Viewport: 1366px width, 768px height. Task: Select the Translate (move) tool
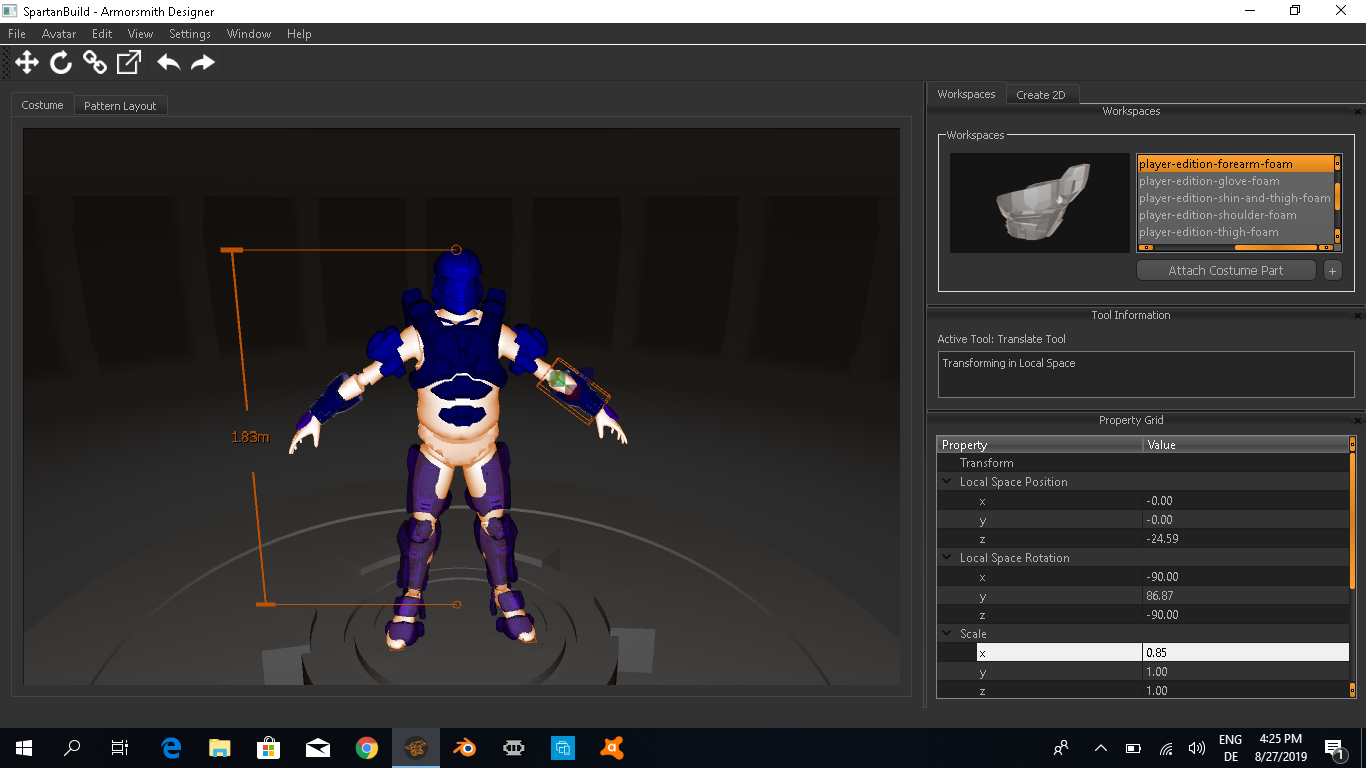(27, 63)
